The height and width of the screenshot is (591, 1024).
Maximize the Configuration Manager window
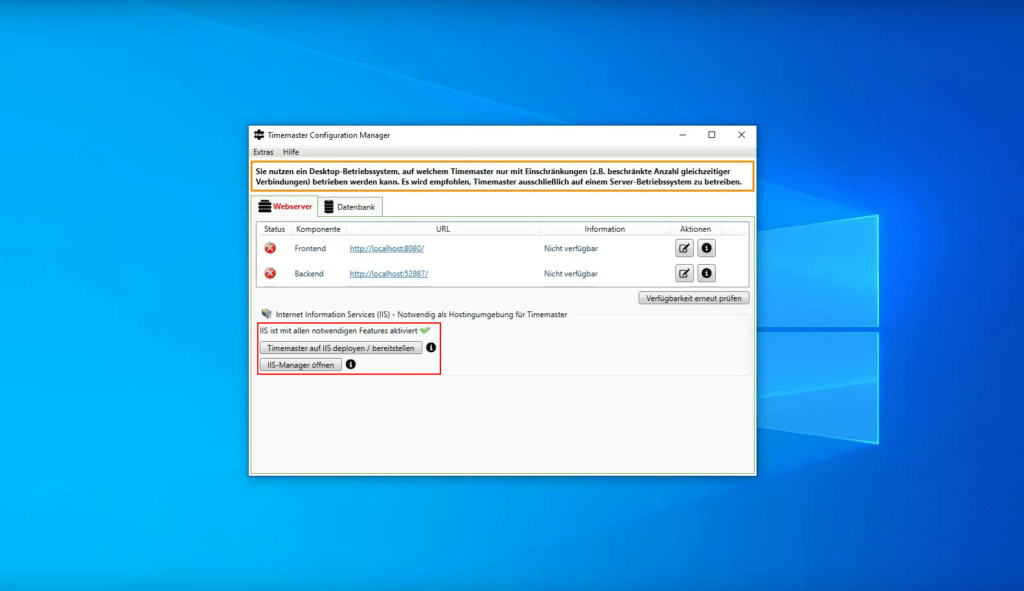pyautogui.click(x=711, y=135)
